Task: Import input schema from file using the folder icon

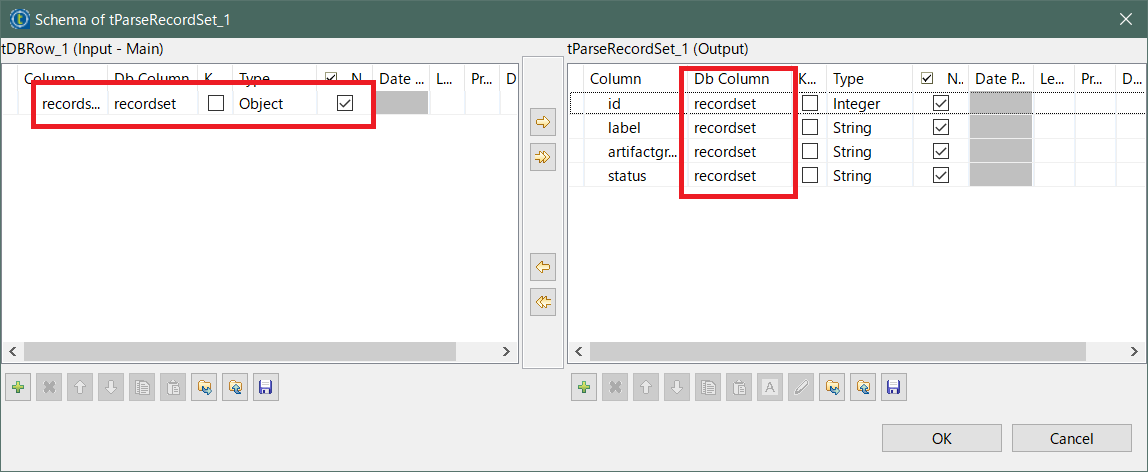Action: (205, 388)
